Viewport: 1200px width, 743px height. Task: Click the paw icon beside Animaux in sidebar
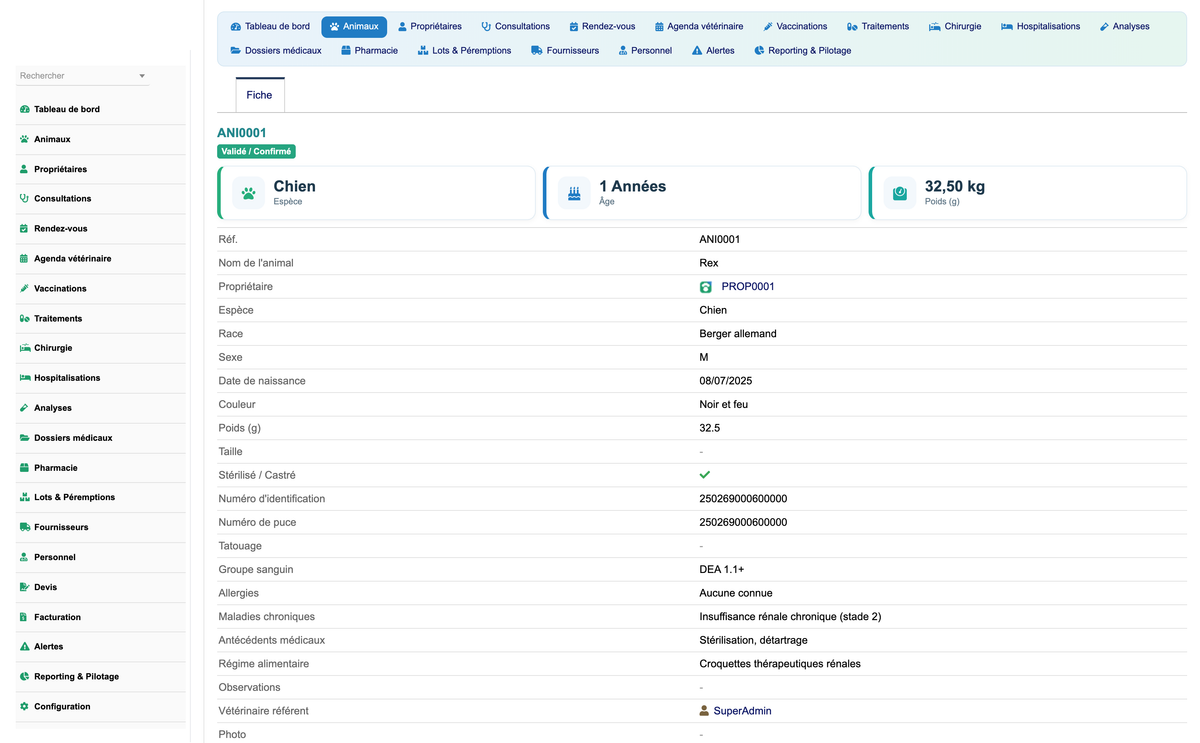pos(24,139)
